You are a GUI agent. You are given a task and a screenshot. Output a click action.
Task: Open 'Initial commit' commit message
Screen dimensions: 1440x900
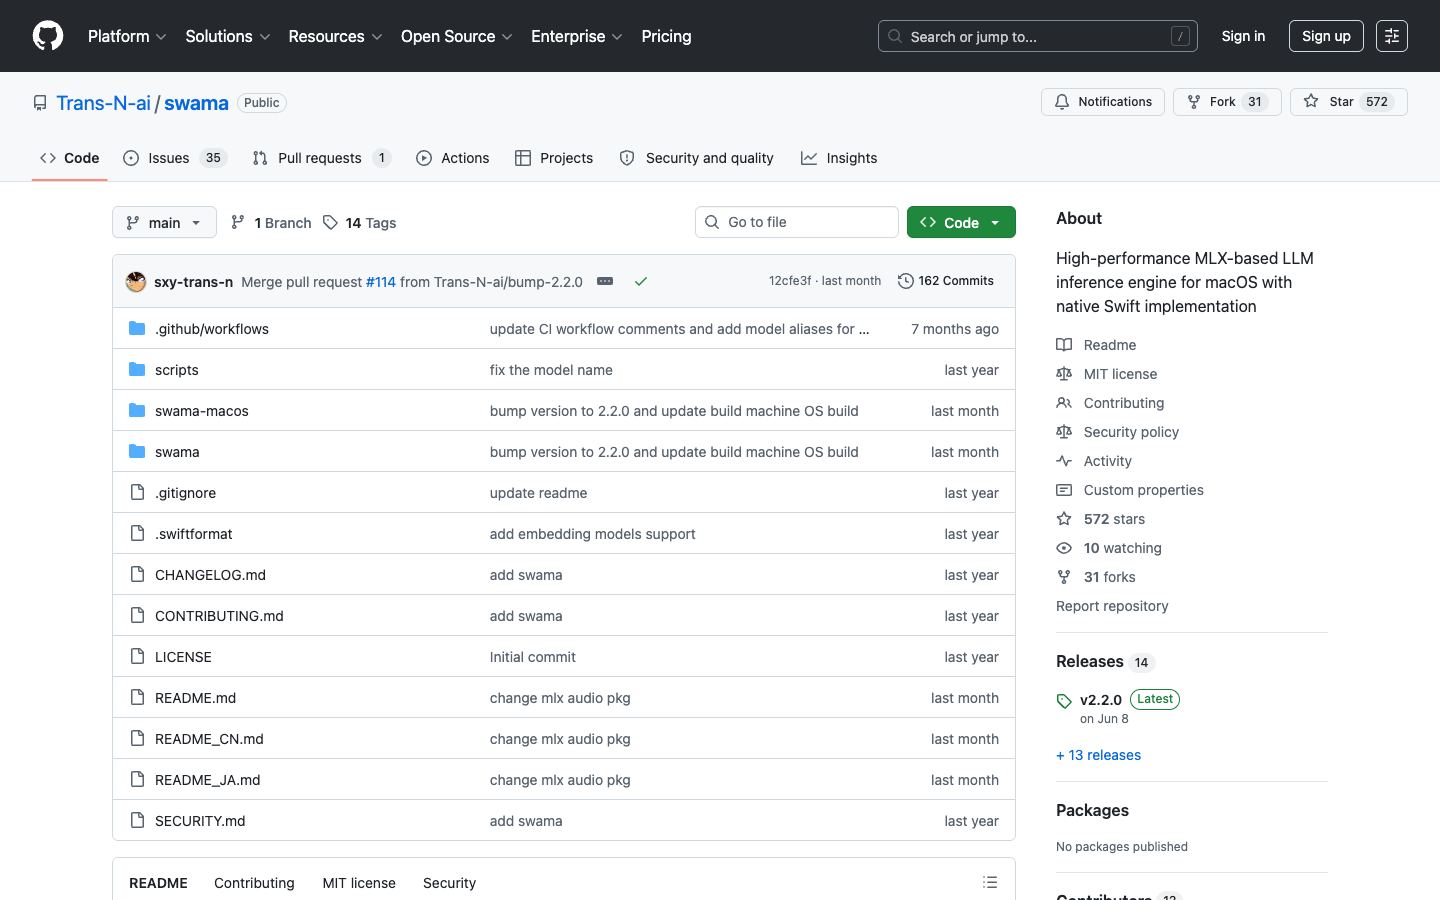click(532, 657)
